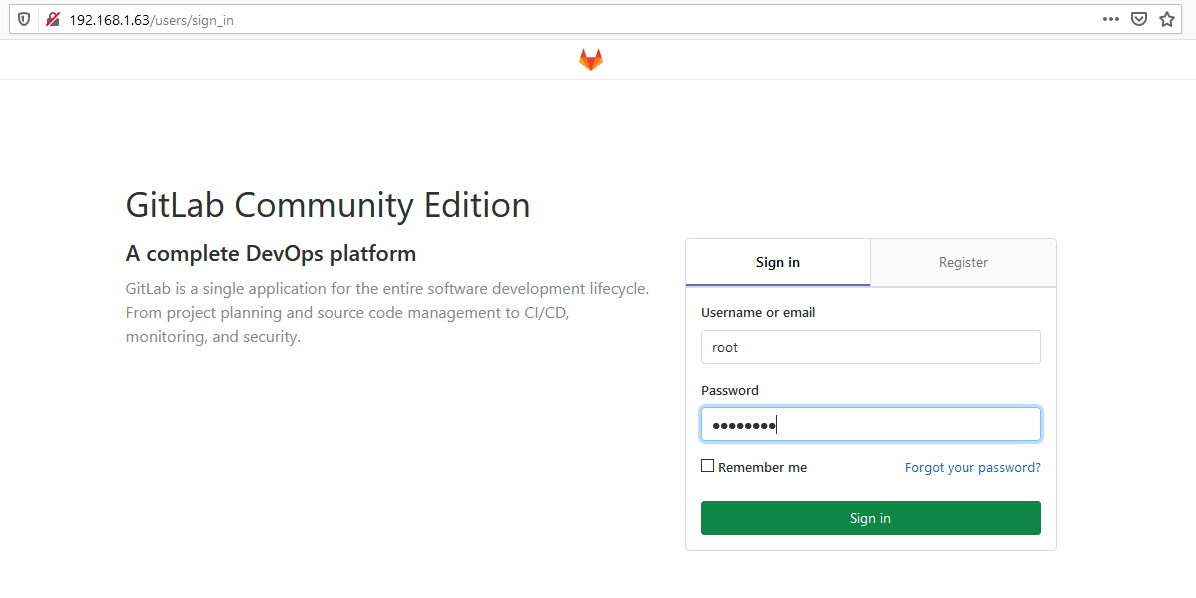Click the Username or email field containing root
This screenshot has height=598, width=1196.
tap(870, 347)
